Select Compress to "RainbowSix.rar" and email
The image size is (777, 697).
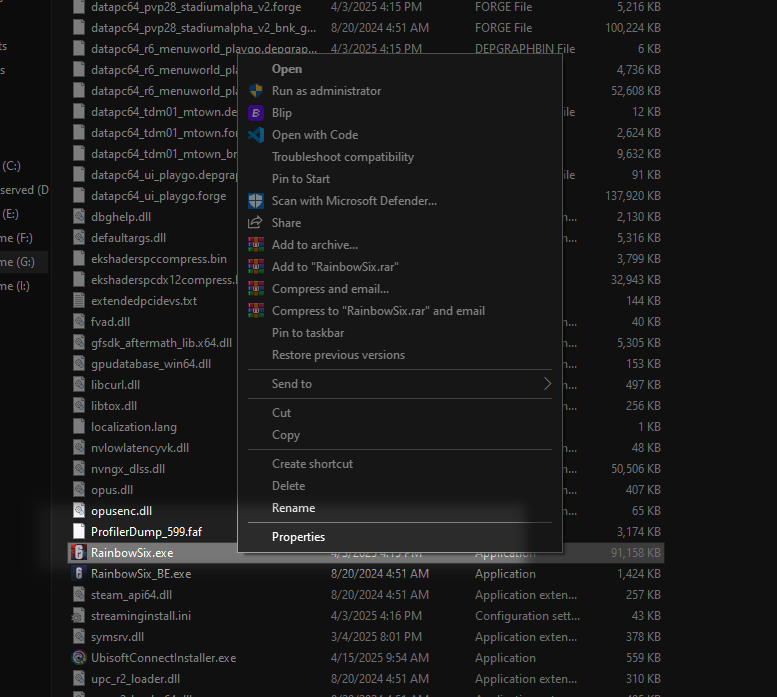tap(399, 311)
